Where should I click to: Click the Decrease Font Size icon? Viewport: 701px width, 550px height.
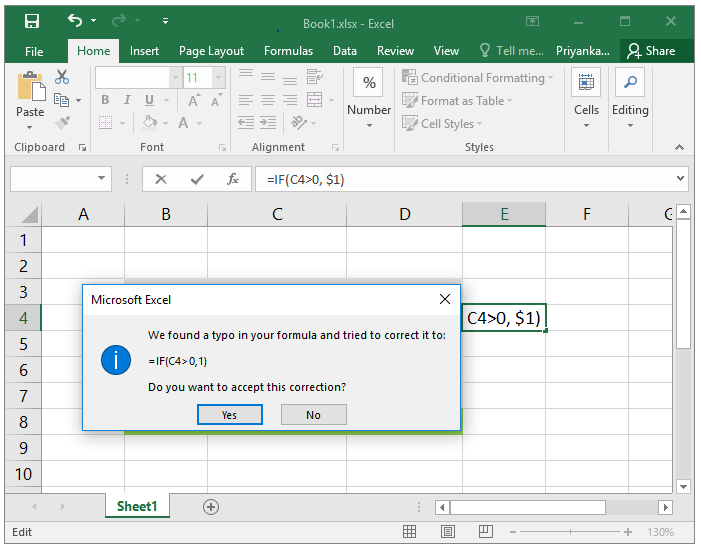pyautogui.click(x=216, y=101)
